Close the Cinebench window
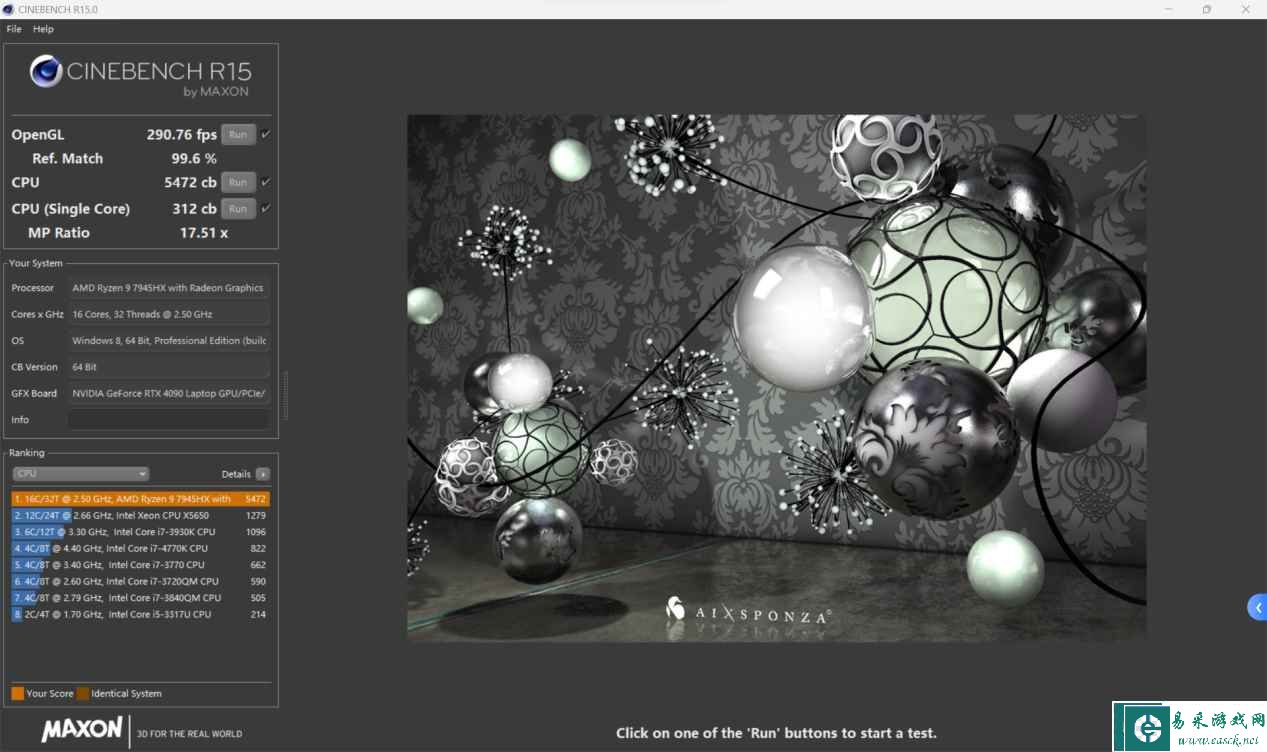Screen dimensions: 1267x752 pyautogui.click(x=1246, y=9)
